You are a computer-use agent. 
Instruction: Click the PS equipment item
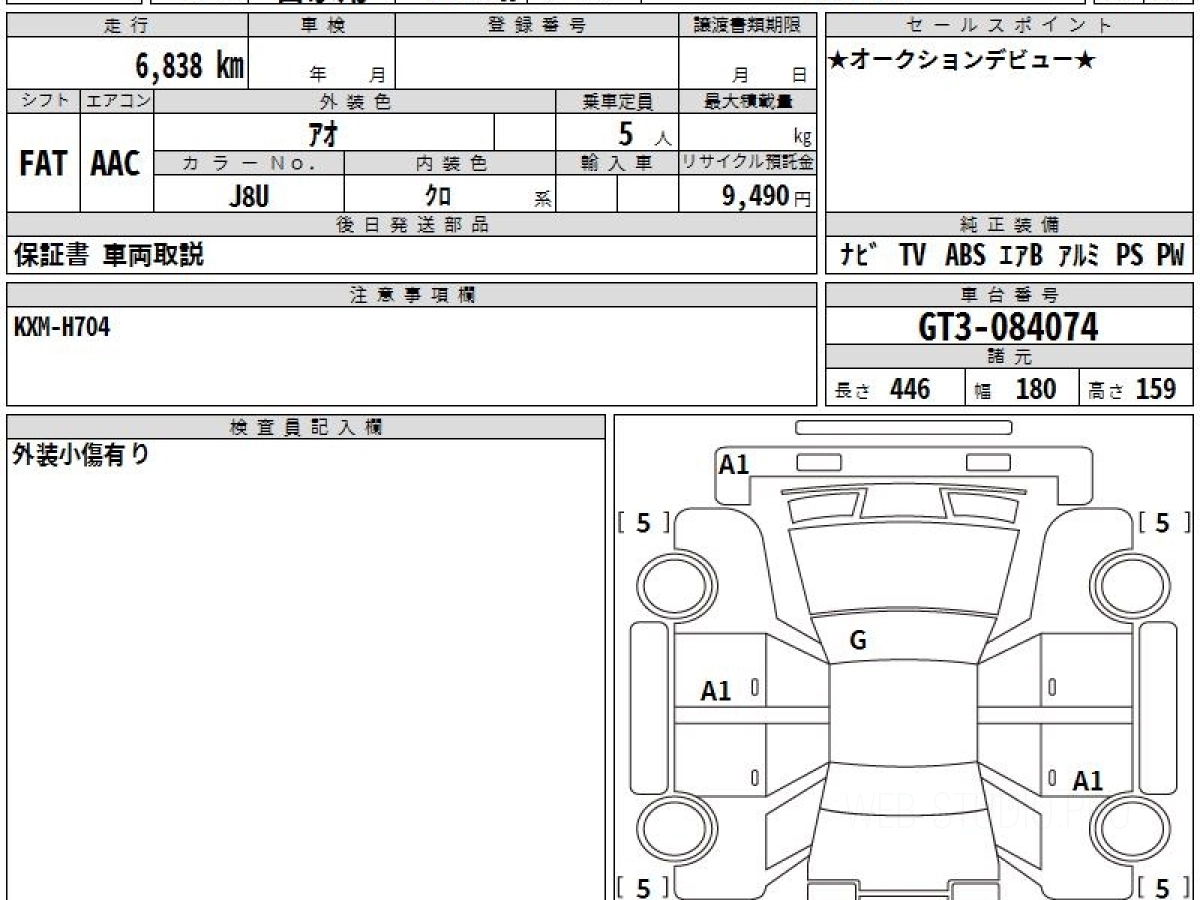(1130, 256)
